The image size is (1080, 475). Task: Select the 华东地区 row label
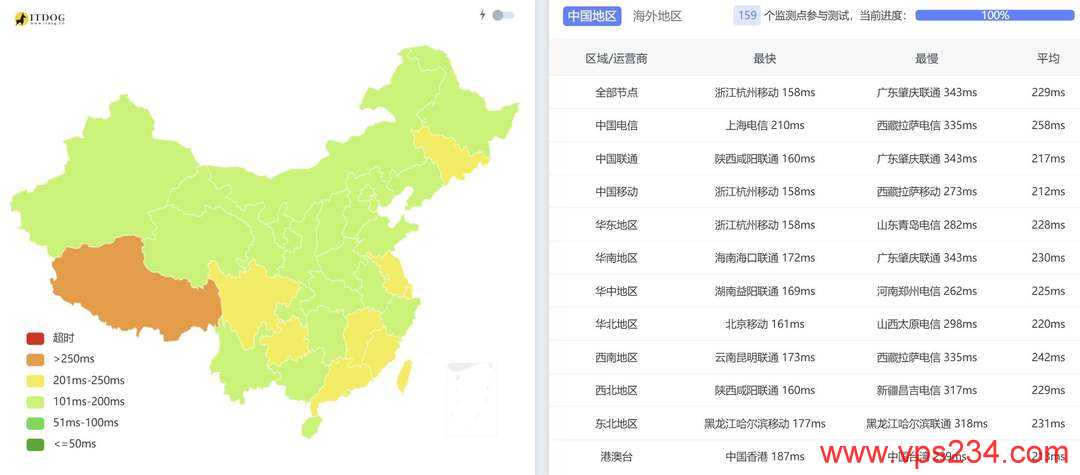coord(616,225)
